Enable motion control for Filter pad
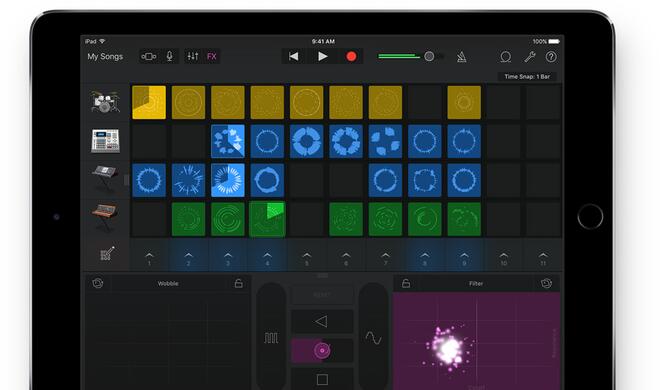 click(546, 283)
